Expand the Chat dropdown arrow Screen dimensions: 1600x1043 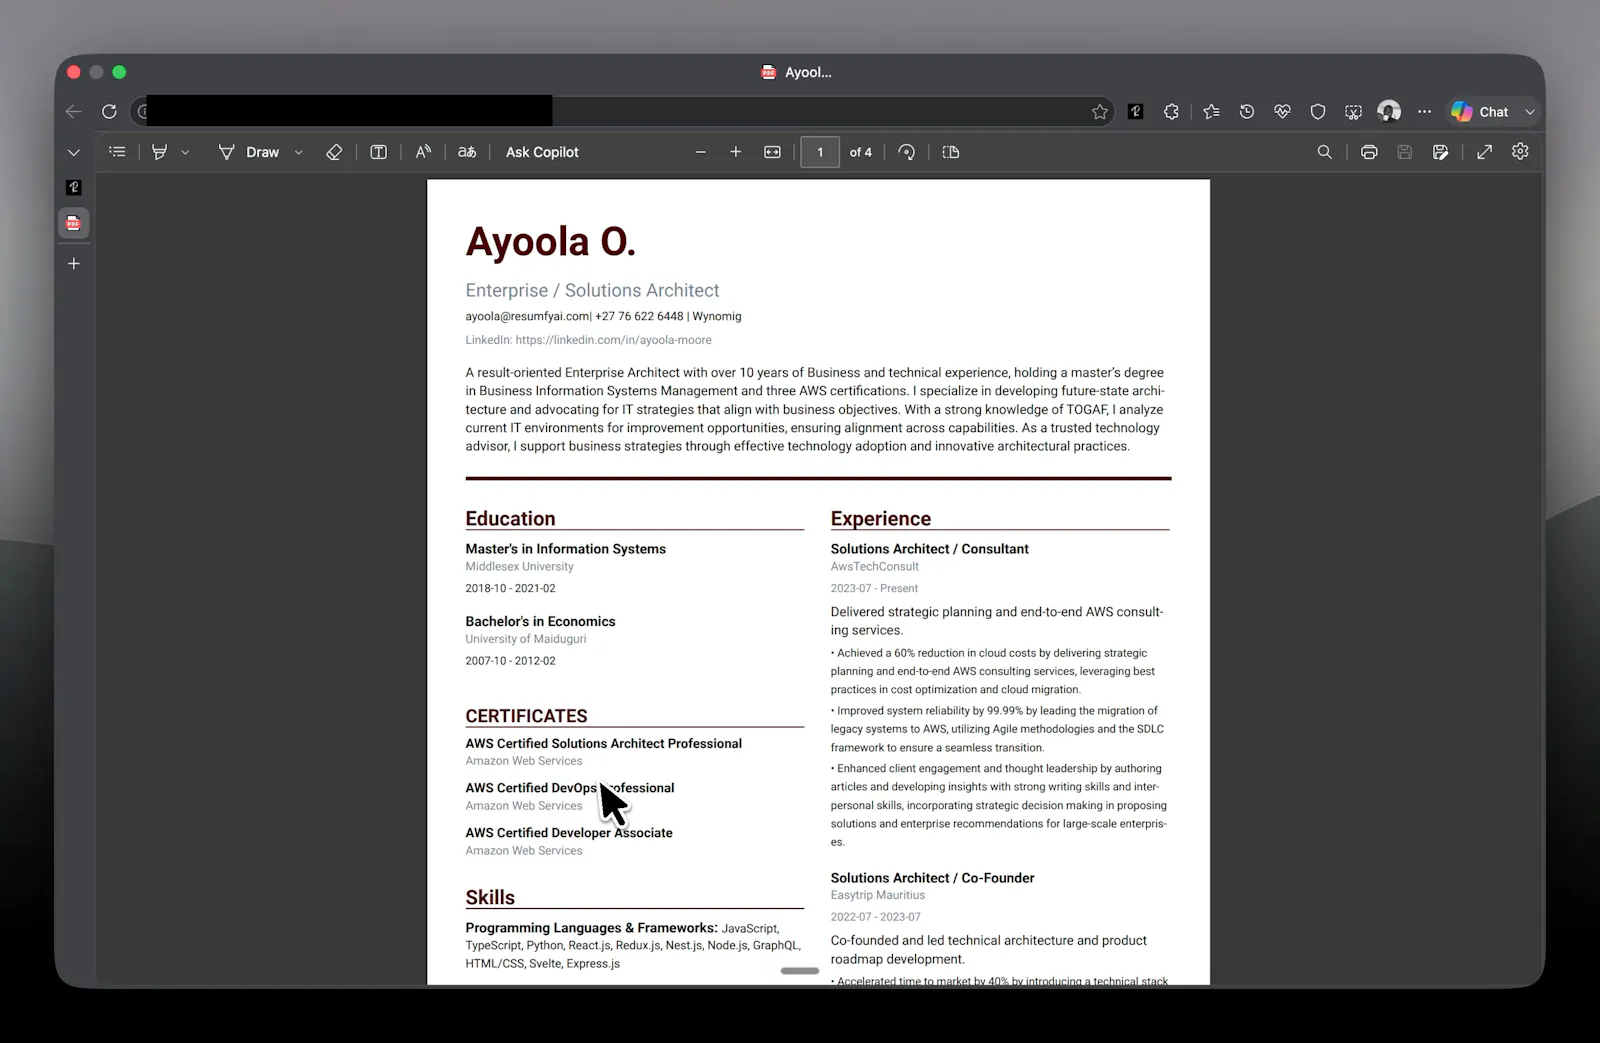coord(1530,112)
